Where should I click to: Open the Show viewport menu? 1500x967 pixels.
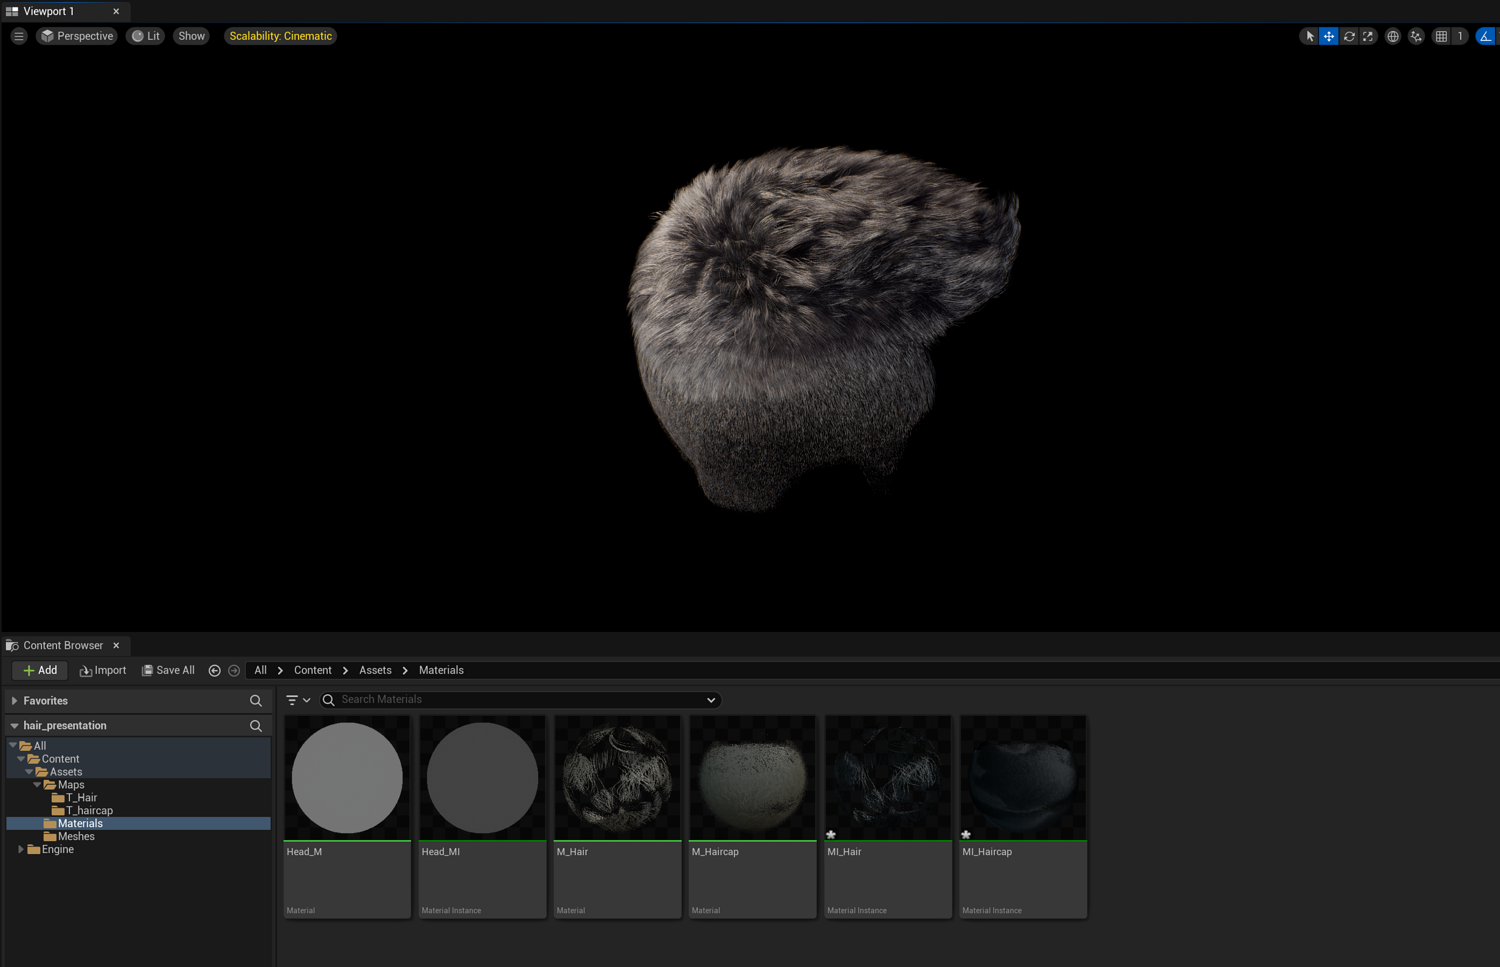[191, 36]
